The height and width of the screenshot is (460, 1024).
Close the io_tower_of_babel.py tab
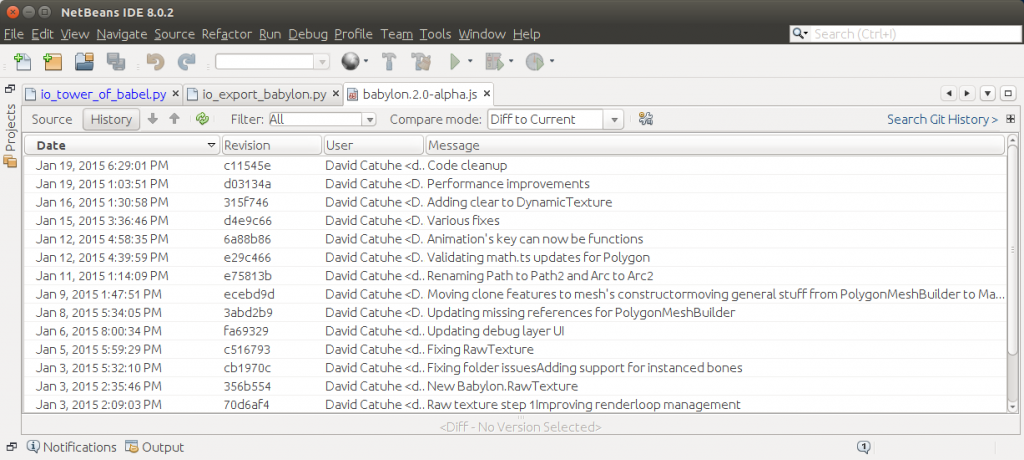[x=175, y=94]
